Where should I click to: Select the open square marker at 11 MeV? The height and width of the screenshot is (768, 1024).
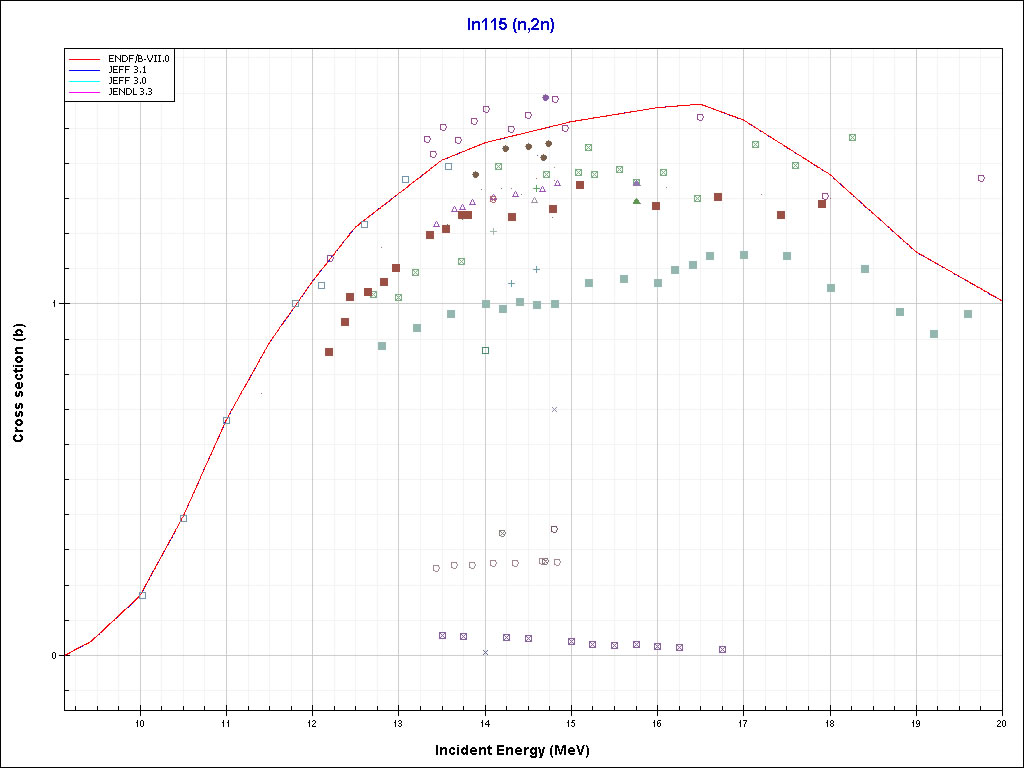tap(226, 420)
